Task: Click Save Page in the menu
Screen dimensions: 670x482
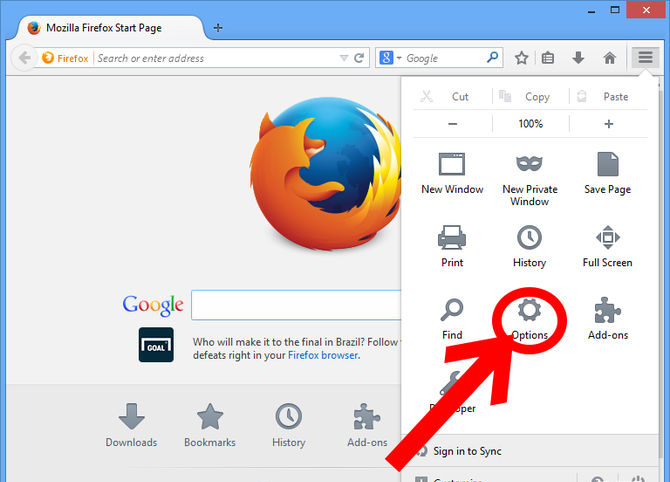Action: [607, 173]
